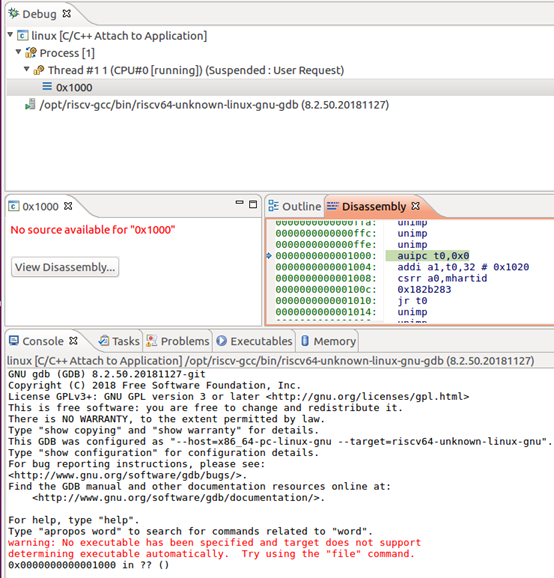Collapse the Process [1] tree node
Screen dimensions: 554x578
pos(18,52)
